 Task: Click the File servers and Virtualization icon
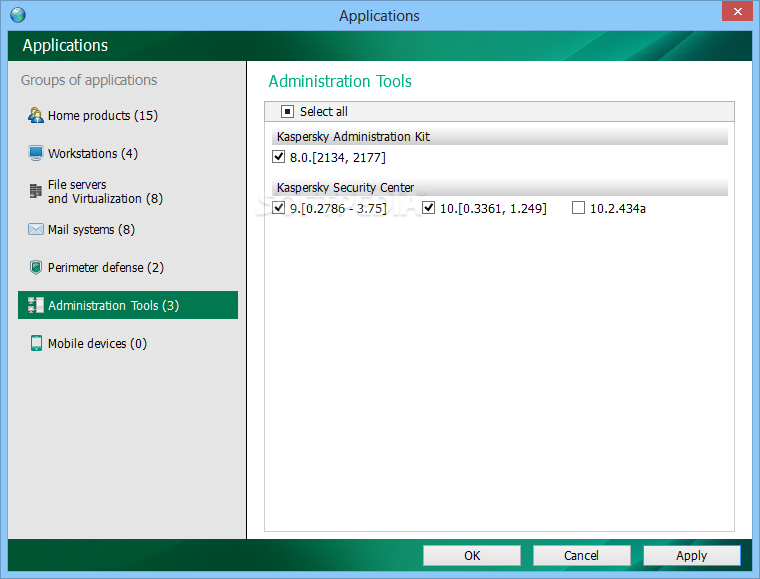[x=35, y=191]
